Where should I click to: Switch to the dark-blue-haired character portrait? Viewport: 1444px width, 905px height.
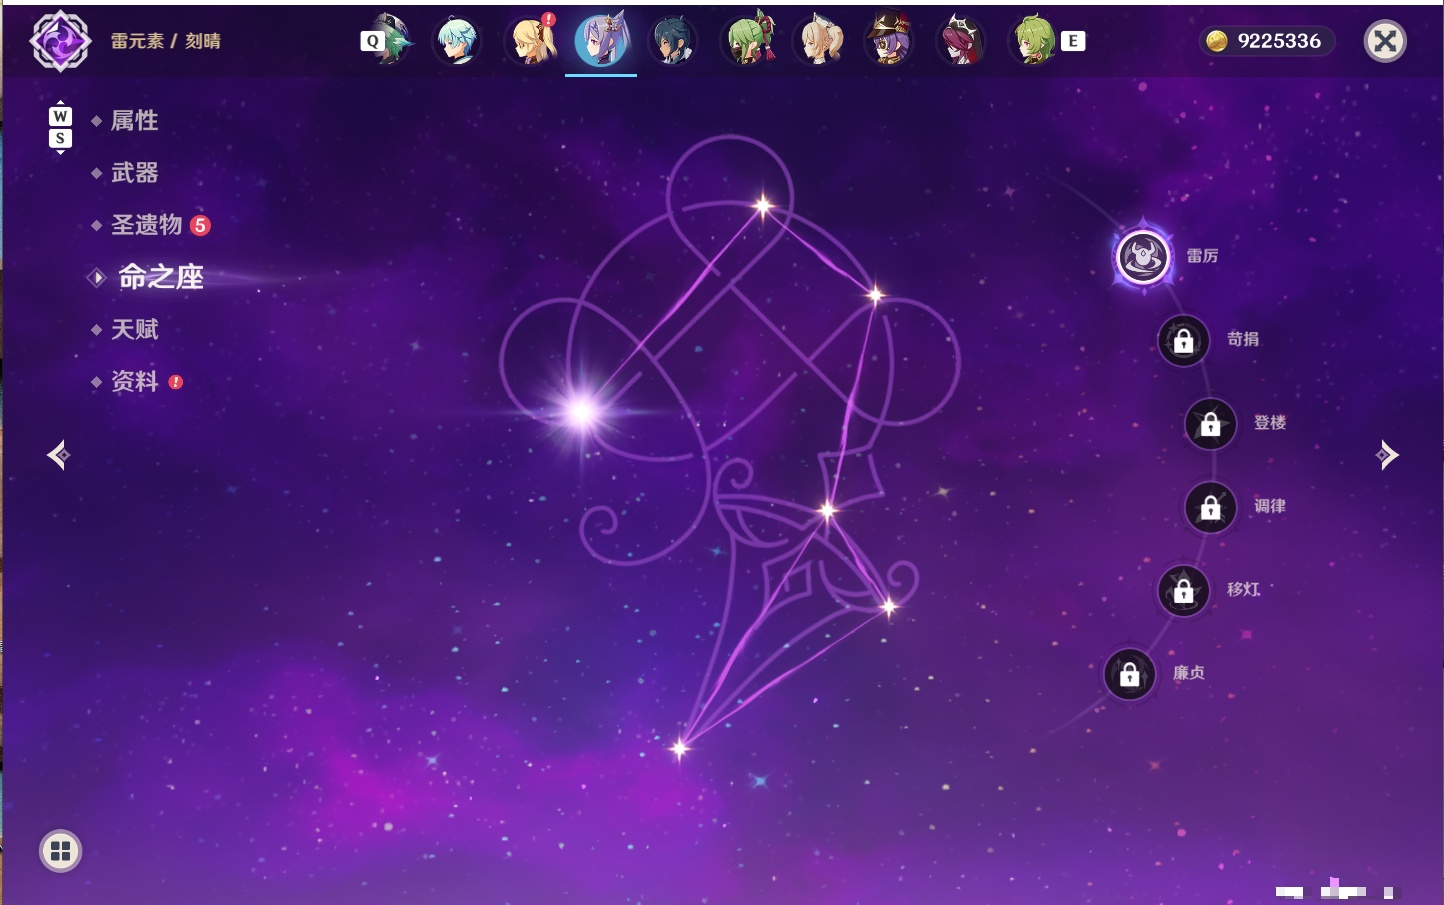pos(672,41)
